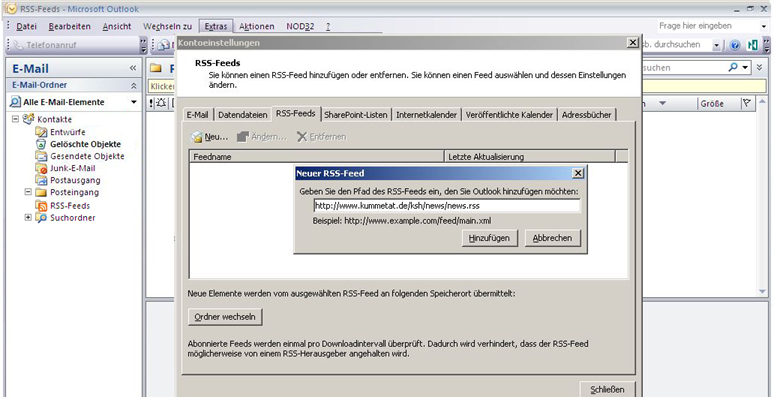Open the Aktionen menu
This screenshot has width=774, height=397.
point(257,27)
